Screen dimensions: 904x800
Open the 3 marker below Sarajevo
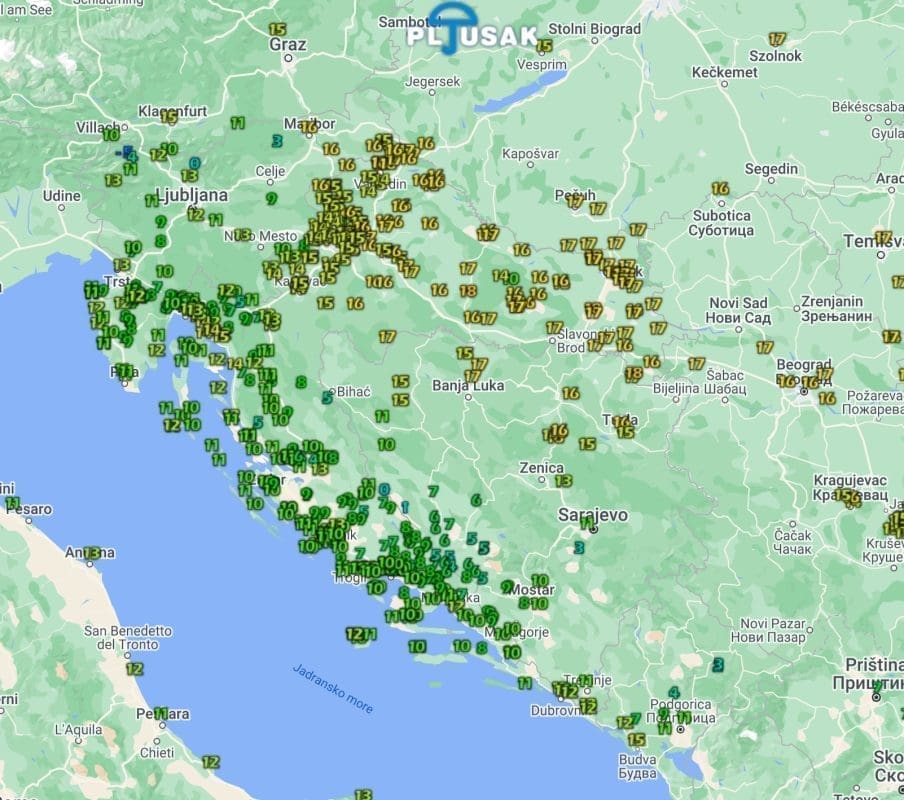pyautogui.click(x=578, y=547)
